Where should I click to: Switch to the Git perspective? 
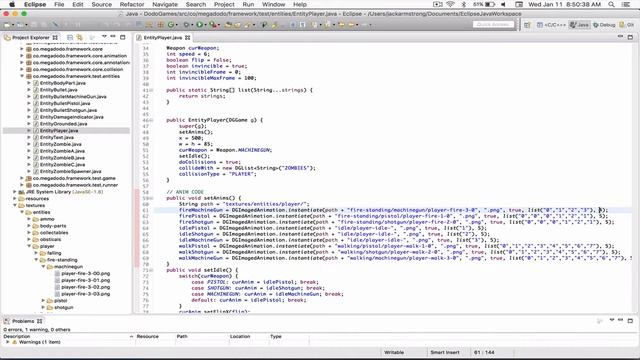click(627, 25)
